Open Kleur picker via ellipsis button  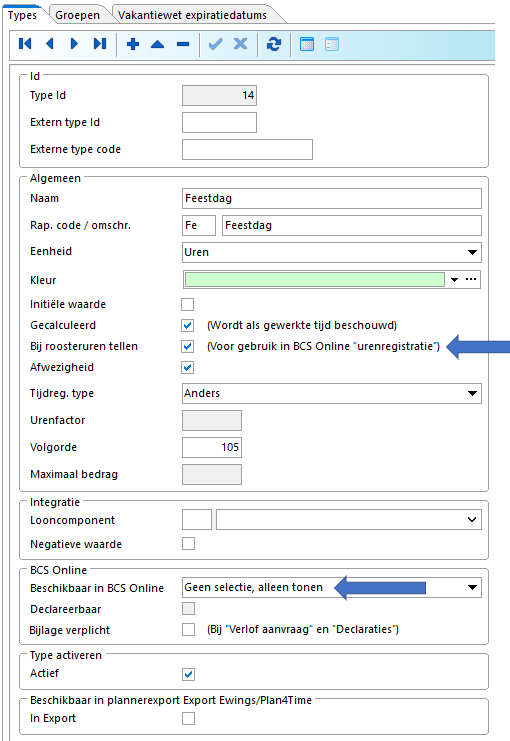coord(471,279)
